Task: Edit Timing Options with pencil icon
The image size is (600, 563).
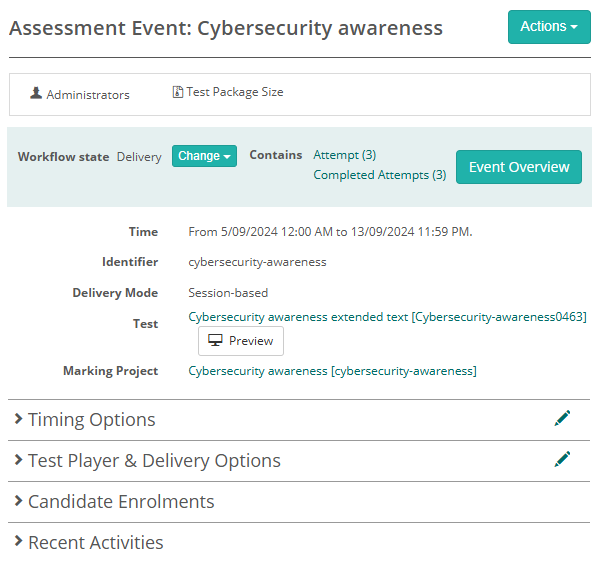Action: [x=562, y=419]
